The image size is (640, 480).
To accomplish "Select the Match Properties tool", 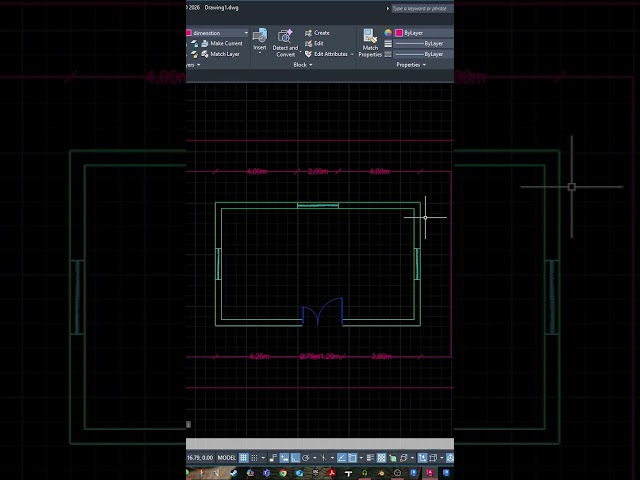I will point(370,43).
